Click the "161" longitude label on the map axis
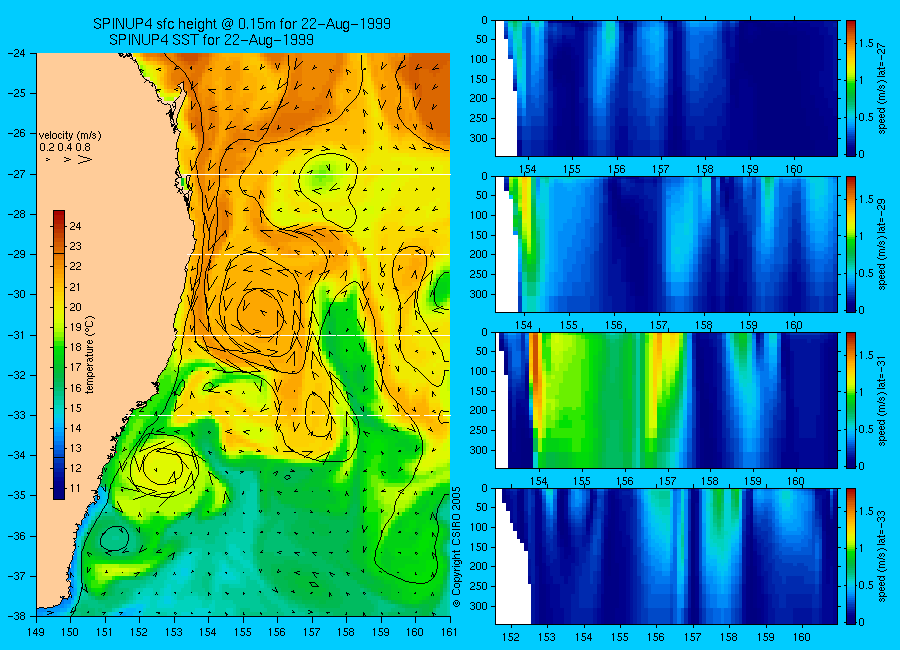This screenshot has height=650, width=900. click(x=449, y=632)
